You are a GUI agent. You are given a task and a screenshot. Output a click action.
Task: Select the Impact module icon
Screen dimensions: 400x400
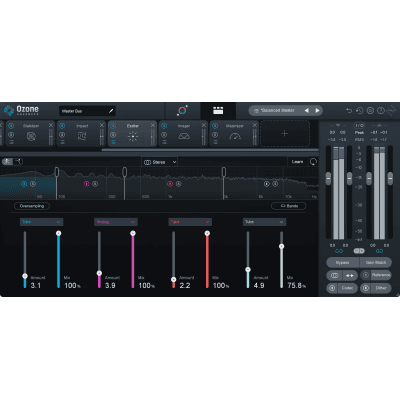(x=82, y=136)
